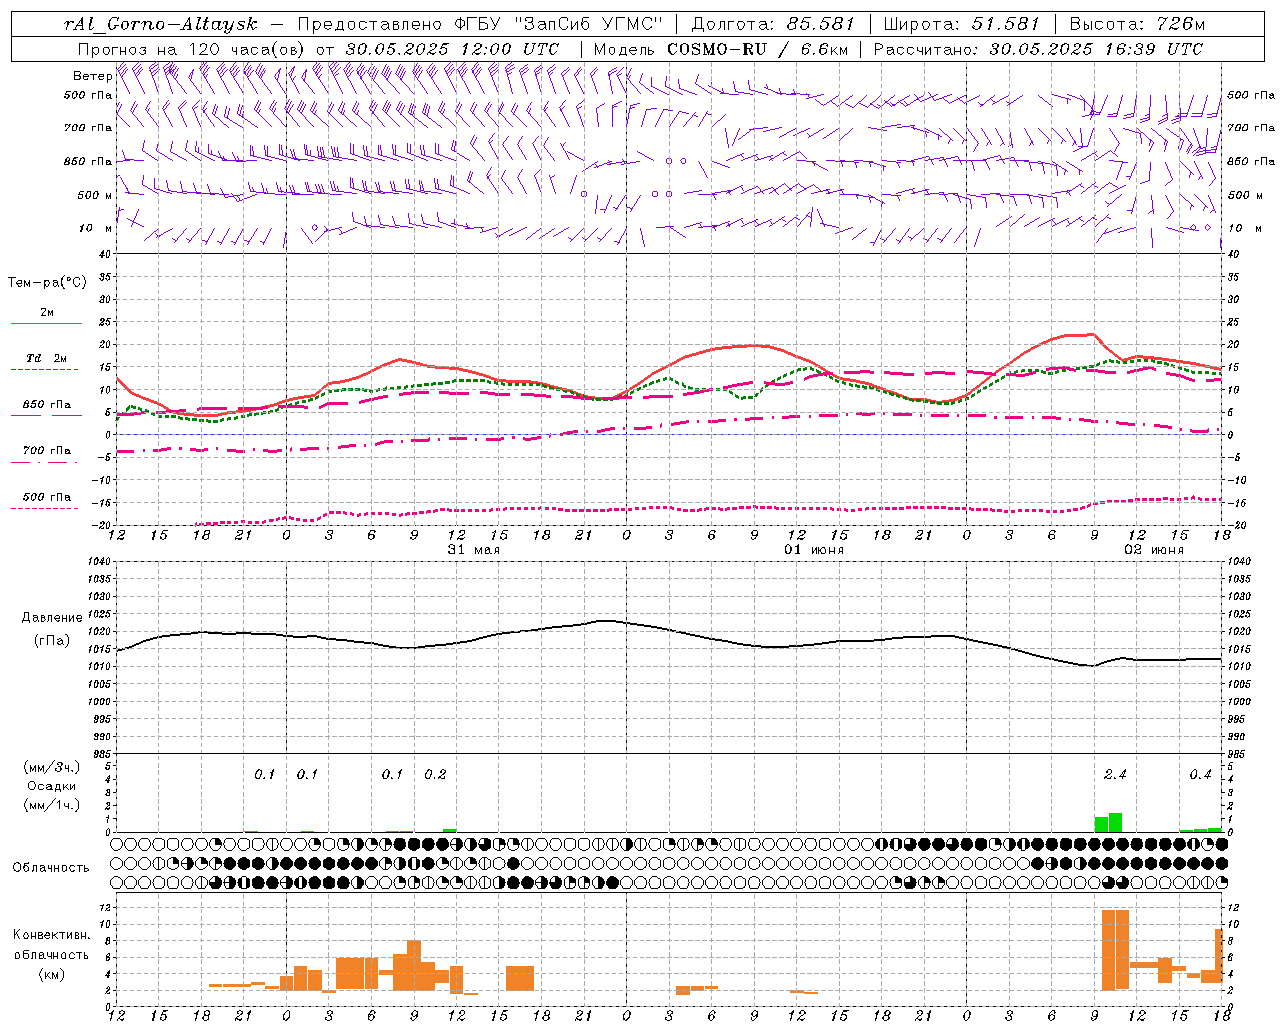Click the 0.4 precipitation value

[1200, 775]
